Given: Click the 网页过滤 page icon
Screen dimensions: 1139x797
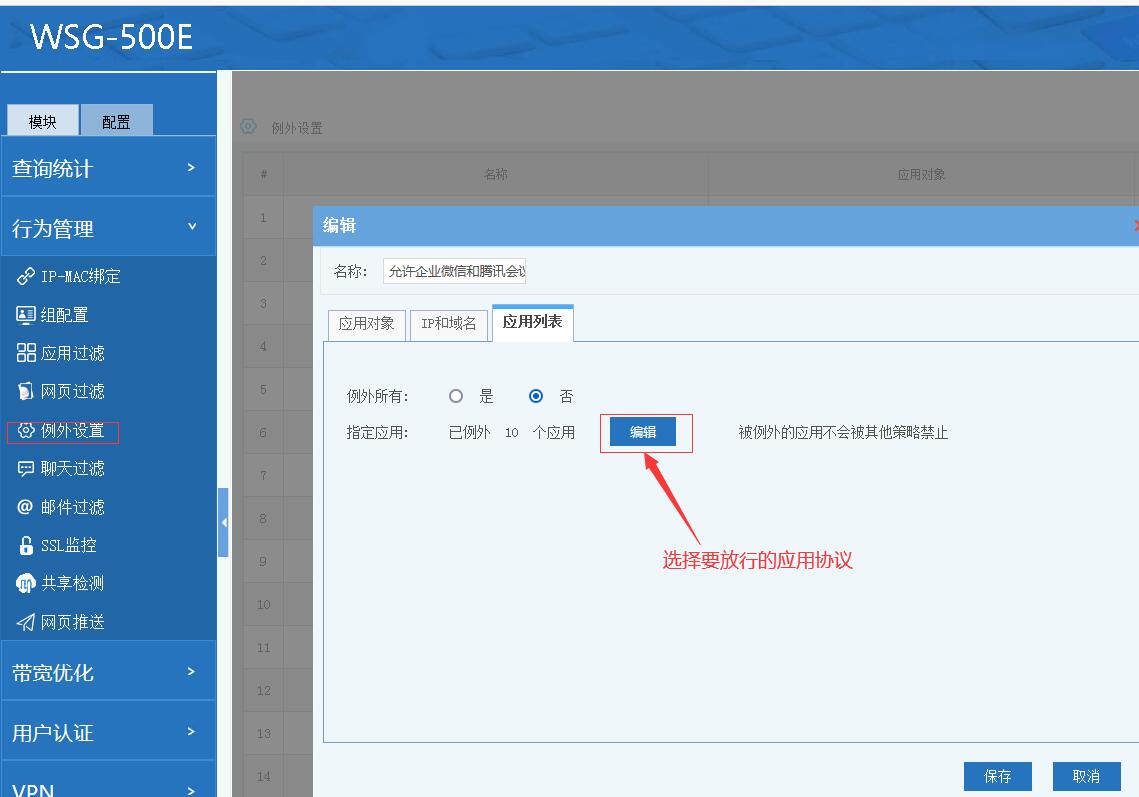Looking at the screenshot, I should 26,391.
